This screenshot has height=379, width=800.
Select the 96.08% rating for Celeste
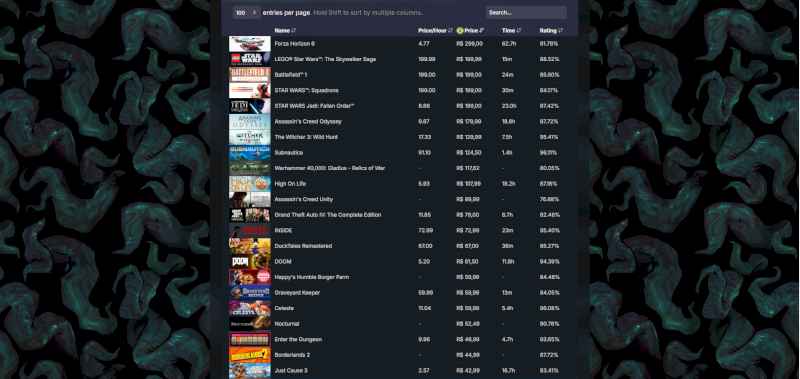coord(549,308)
